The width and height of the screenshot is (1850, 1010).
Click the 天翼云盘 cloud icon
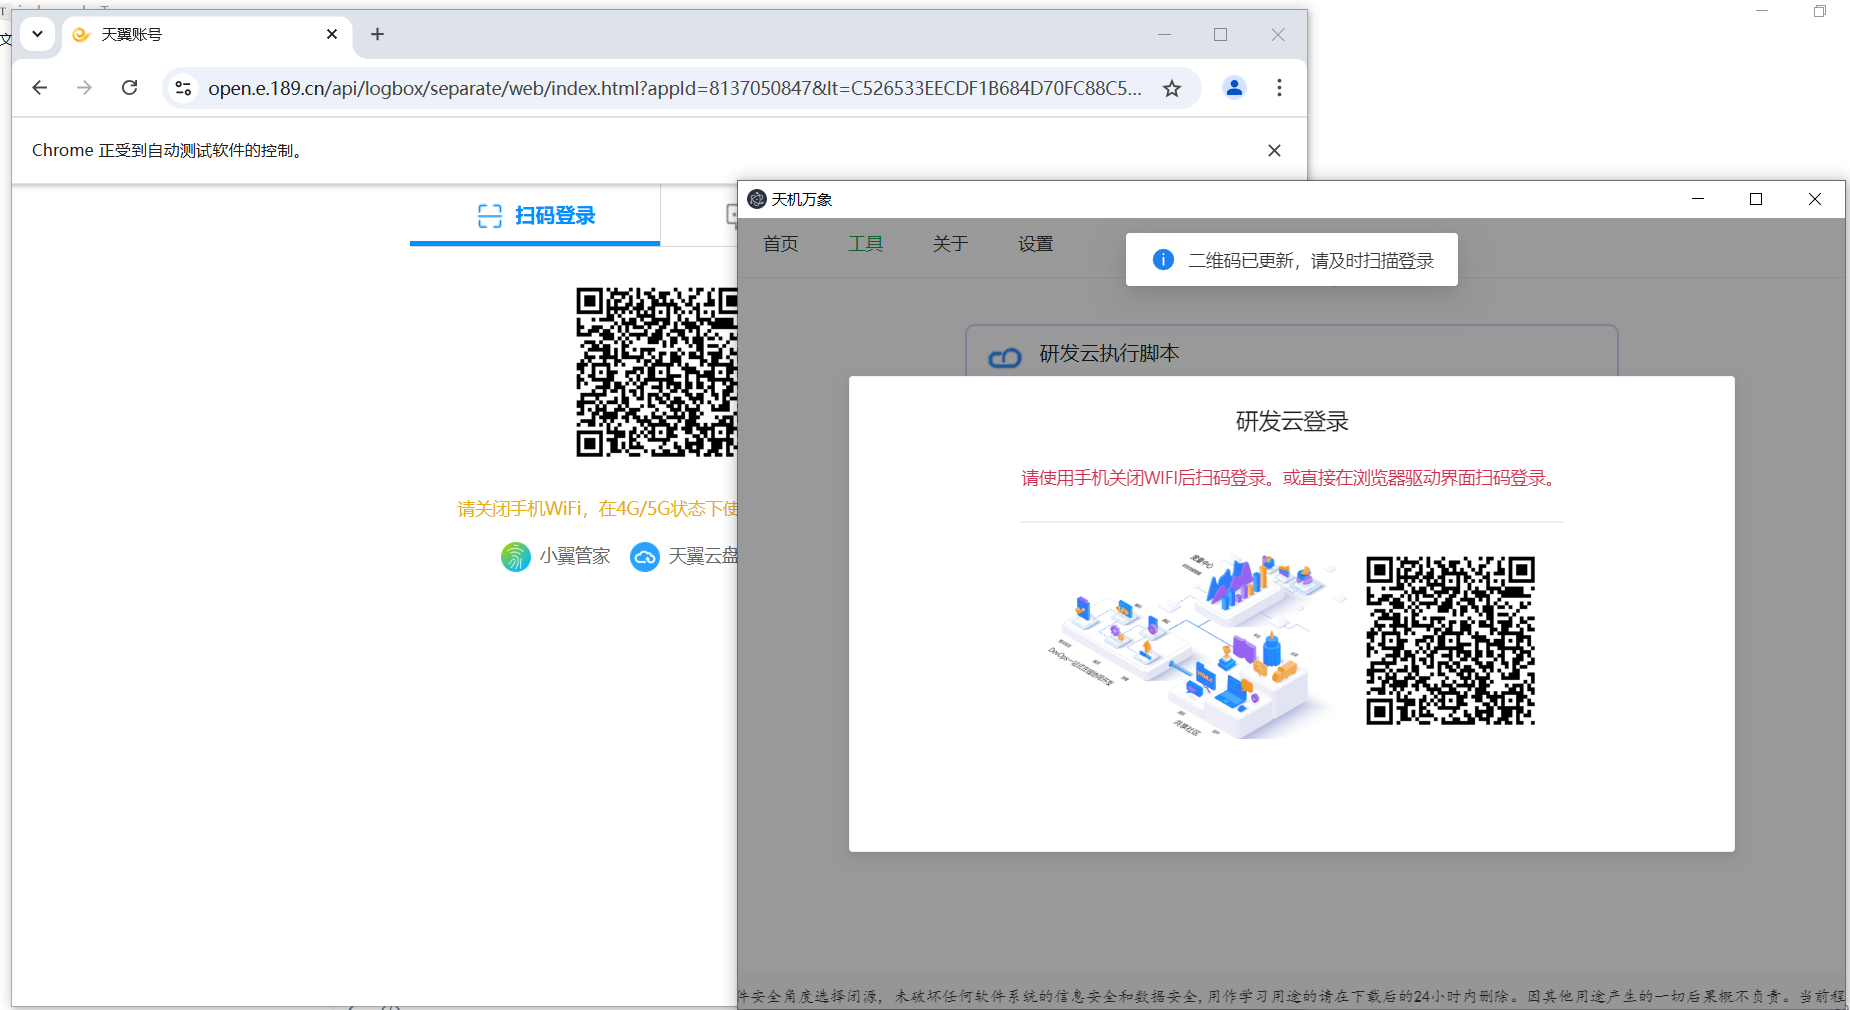(x=645, y=556)
